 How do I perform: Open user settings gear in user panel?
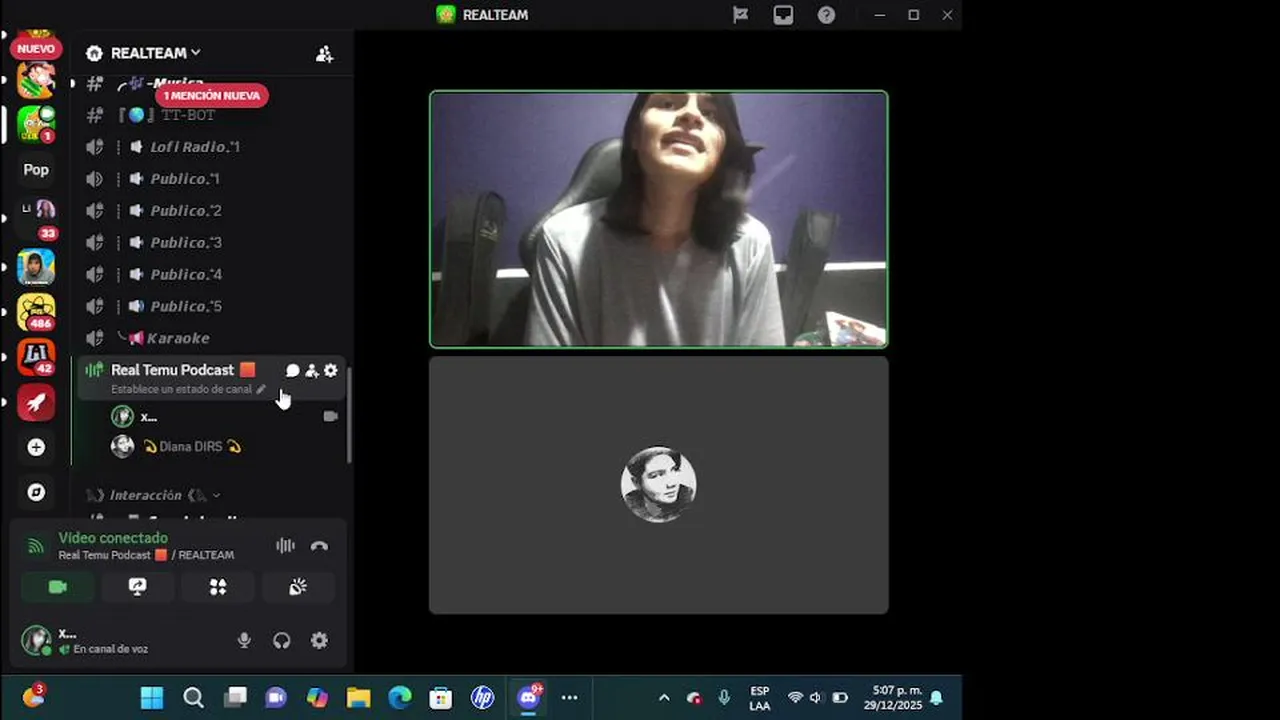pos(319,641)
